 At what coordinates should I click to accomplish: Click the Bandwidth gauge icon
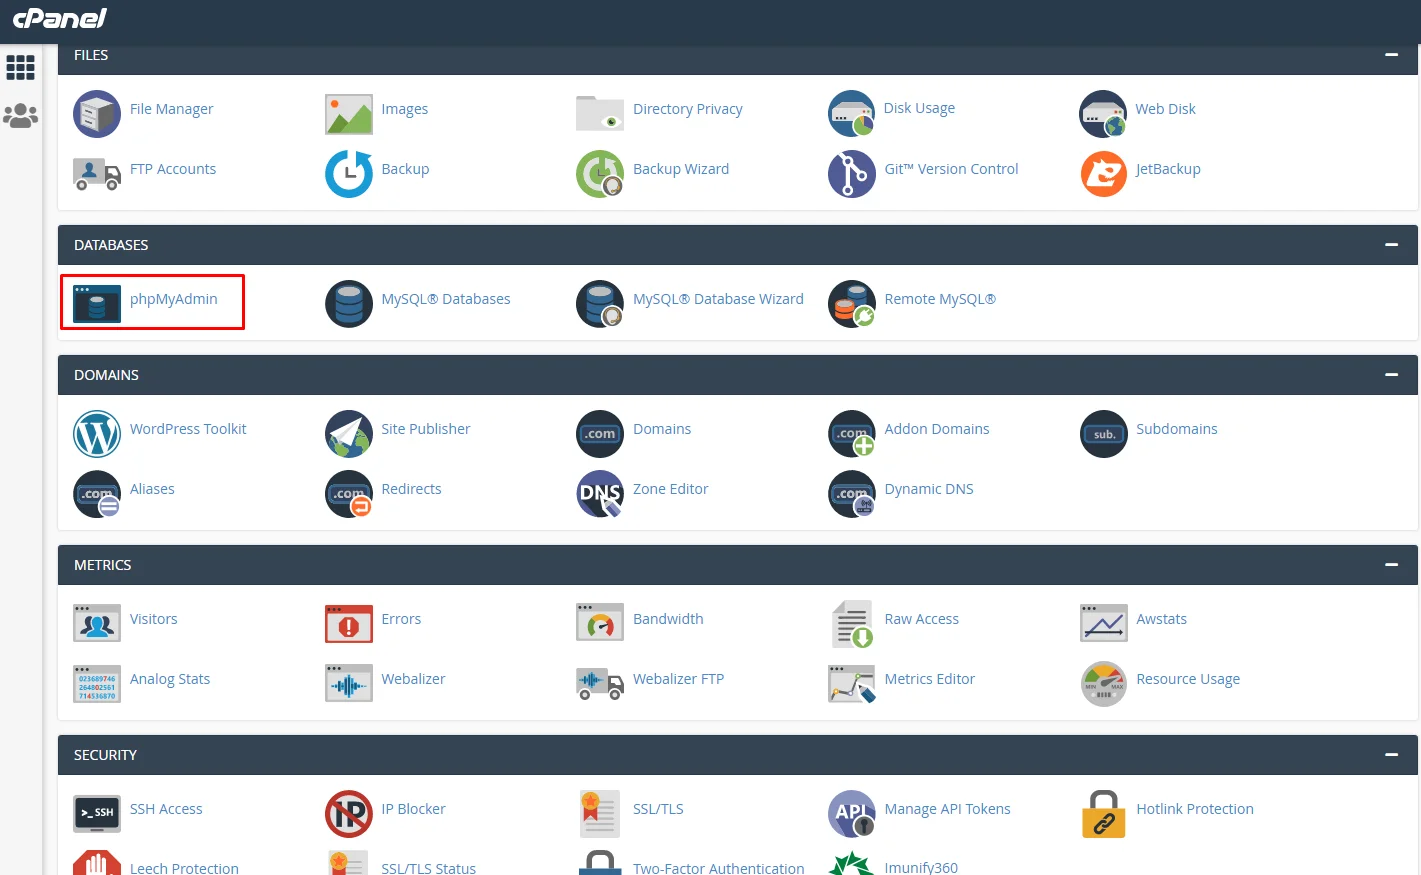(600, 622)
